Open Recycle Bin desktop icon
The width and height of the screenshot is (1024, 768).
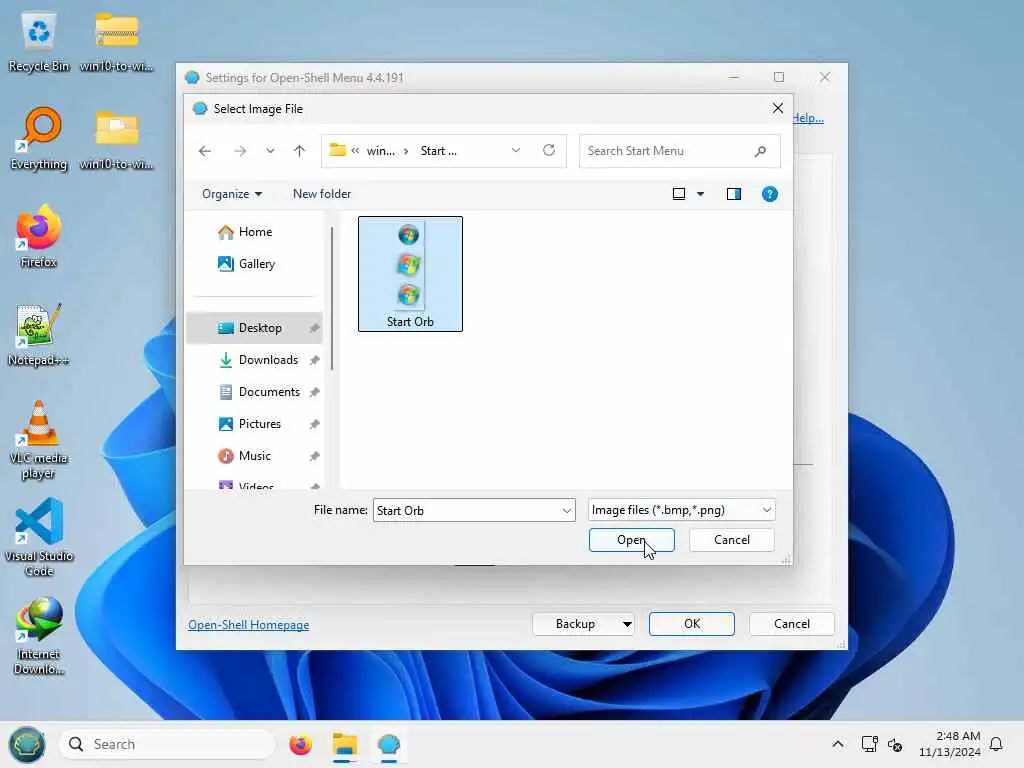(39, 42)
